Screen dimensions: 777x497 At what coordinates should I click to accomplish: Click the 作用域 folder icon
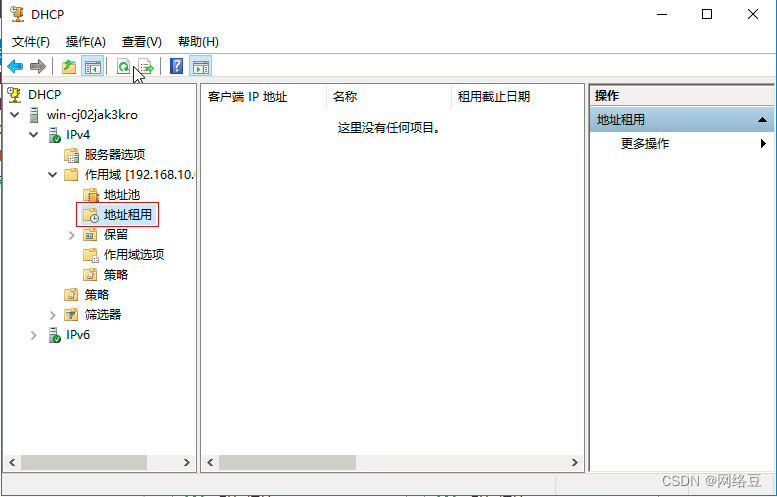[x=71, y=174]
